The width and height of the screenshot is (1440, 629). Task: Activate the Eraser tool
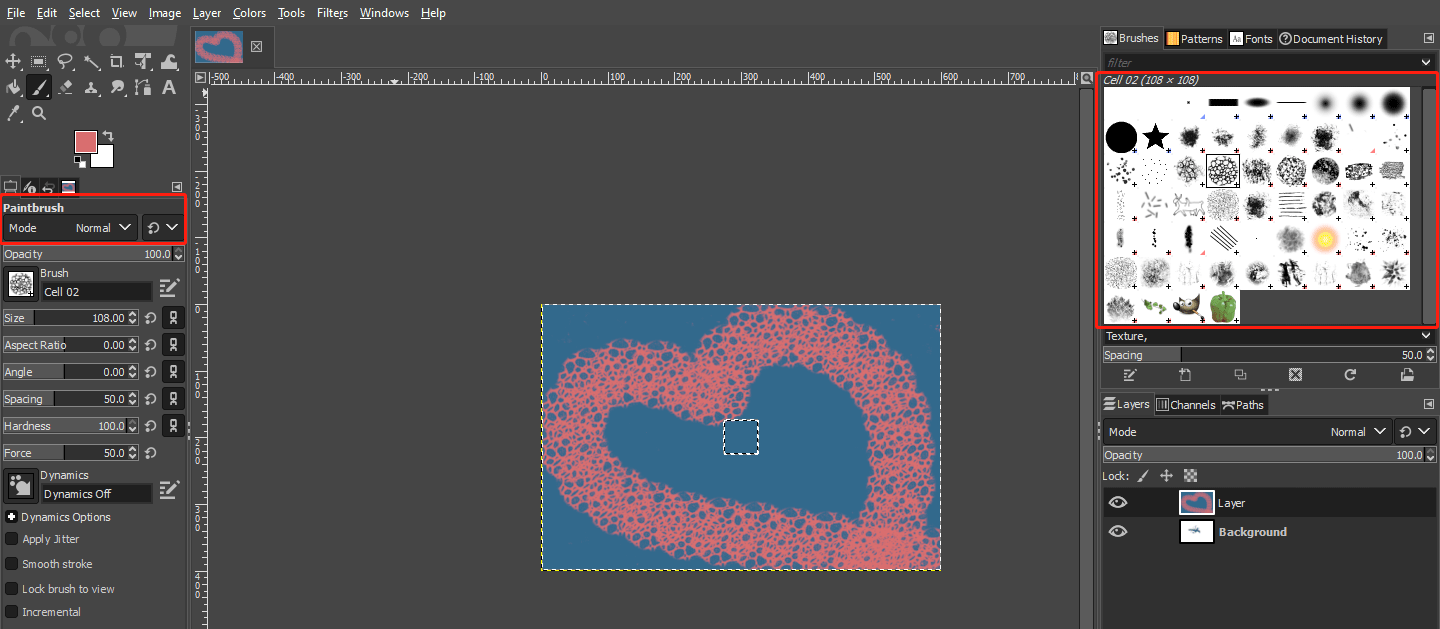tap(66, 87)
